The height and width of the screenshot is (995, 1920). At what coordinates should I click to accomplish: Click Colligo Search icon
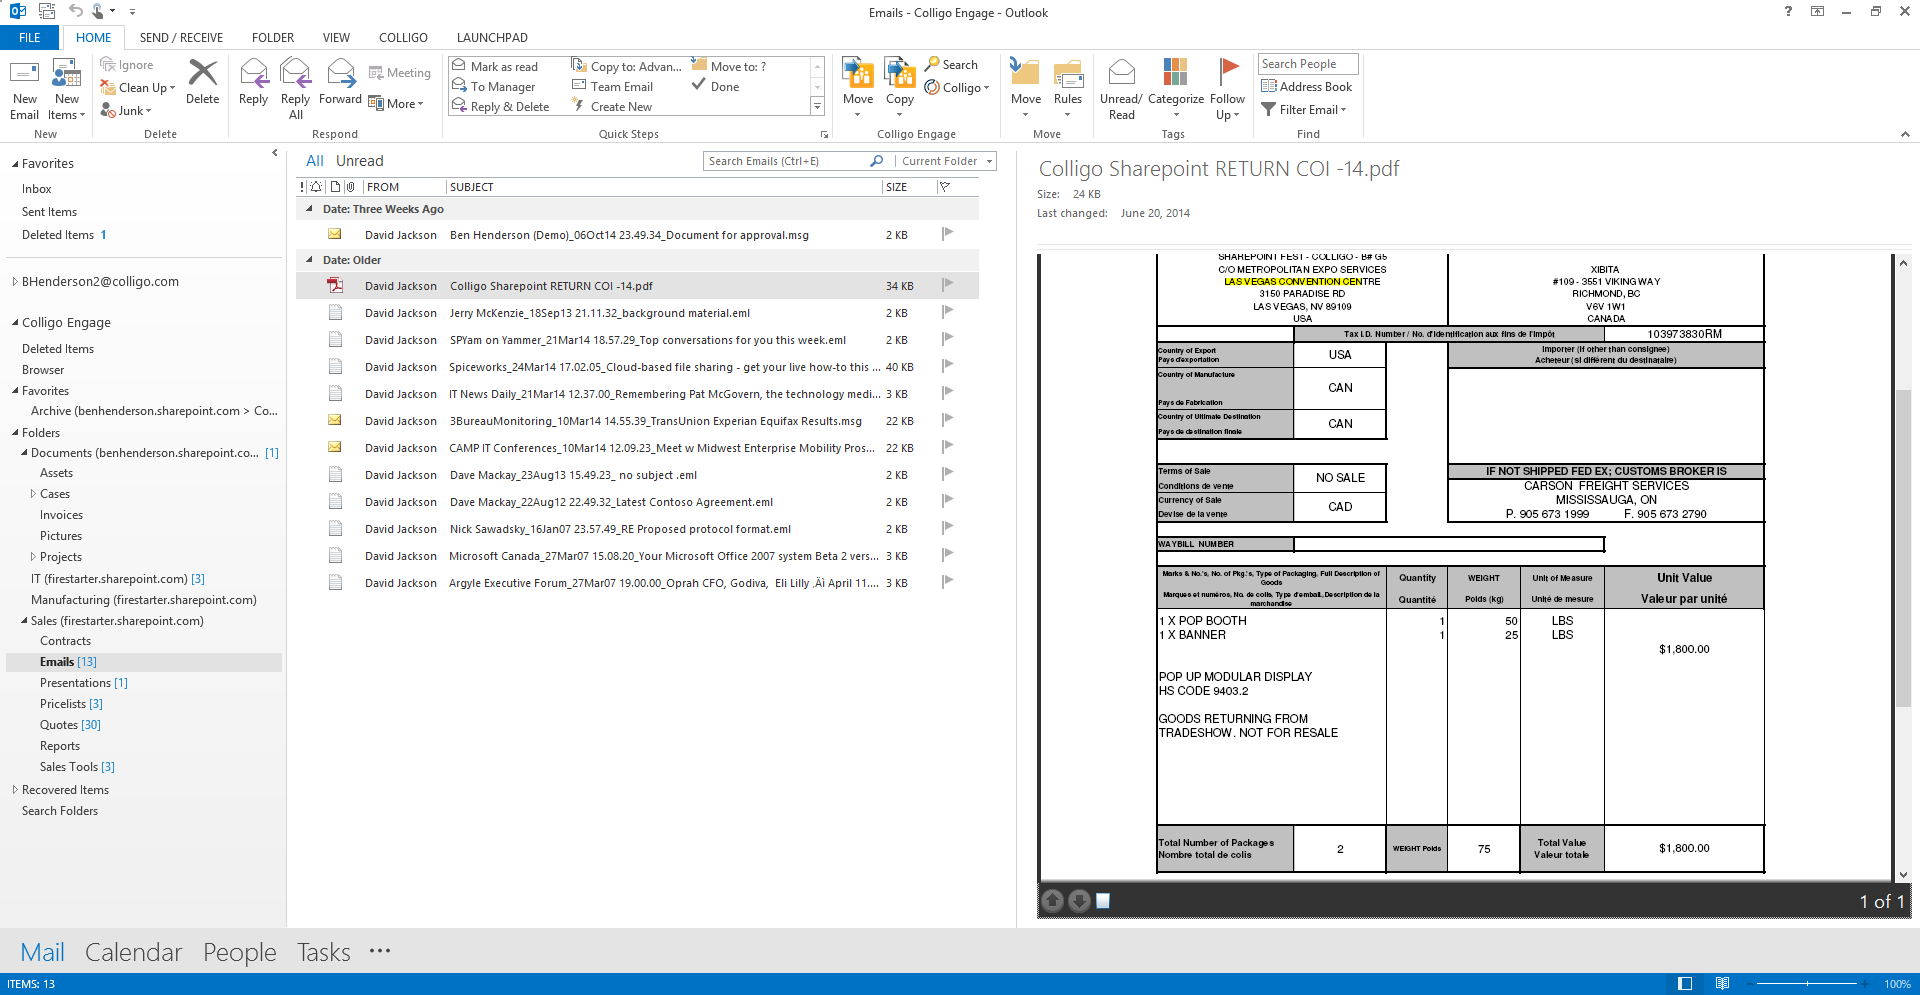(952, 64)
